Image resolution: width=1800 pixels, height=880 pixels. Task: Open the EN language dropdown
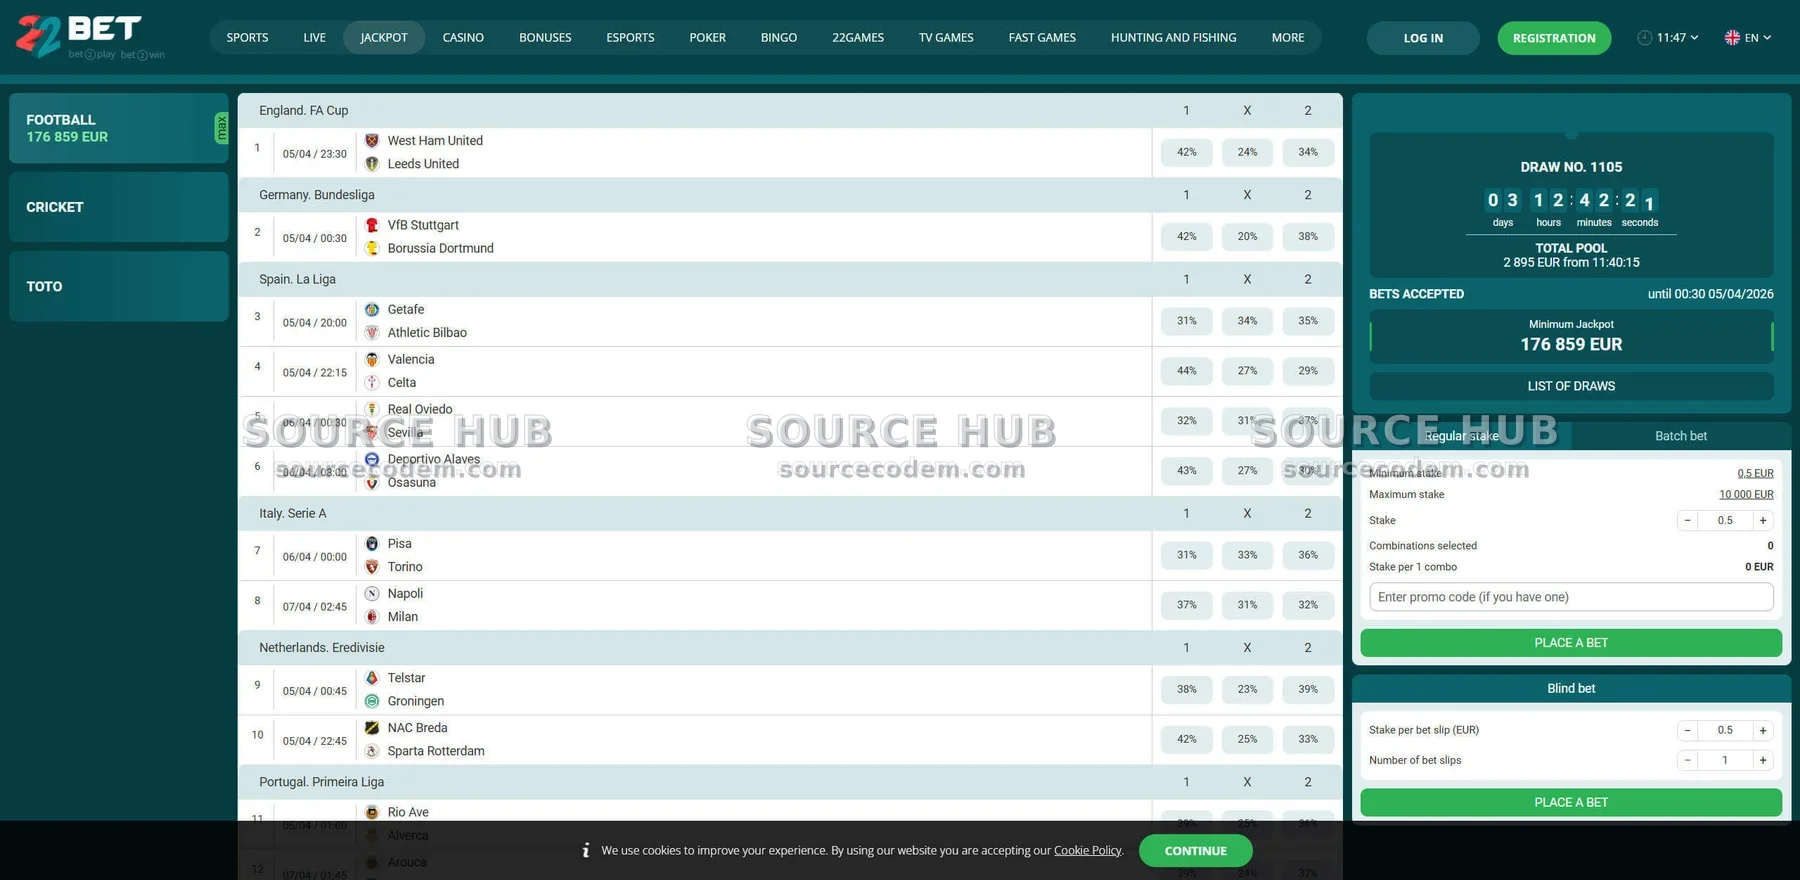[1748, 38]
